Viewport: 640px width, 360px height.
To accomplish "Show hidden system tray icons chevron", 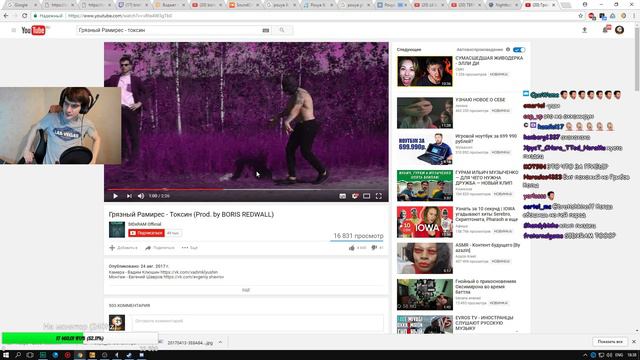I will click(x=585, y=355).
